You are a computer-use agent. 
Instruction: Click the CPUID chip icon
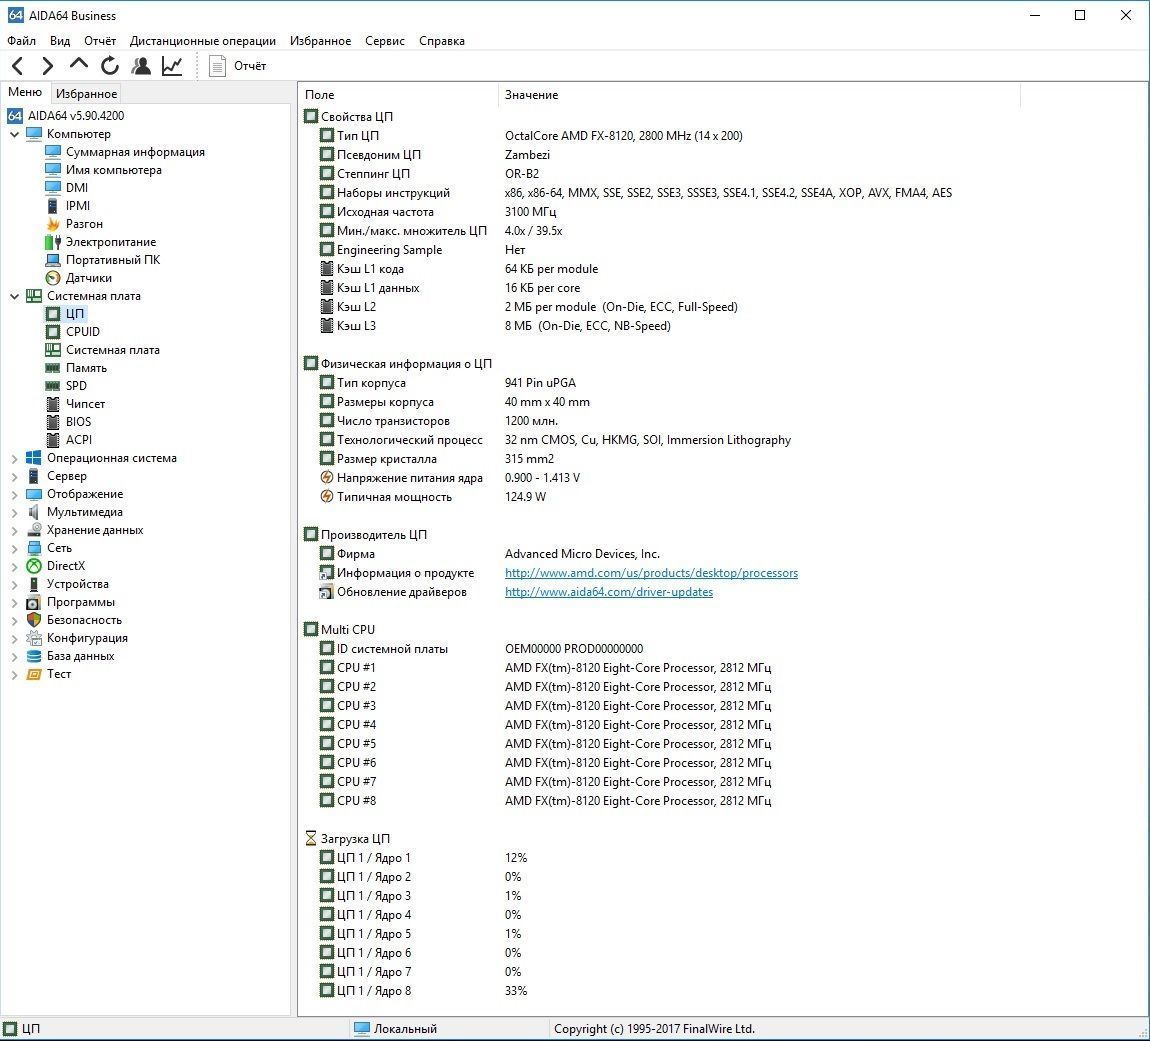tap(53, 332)
